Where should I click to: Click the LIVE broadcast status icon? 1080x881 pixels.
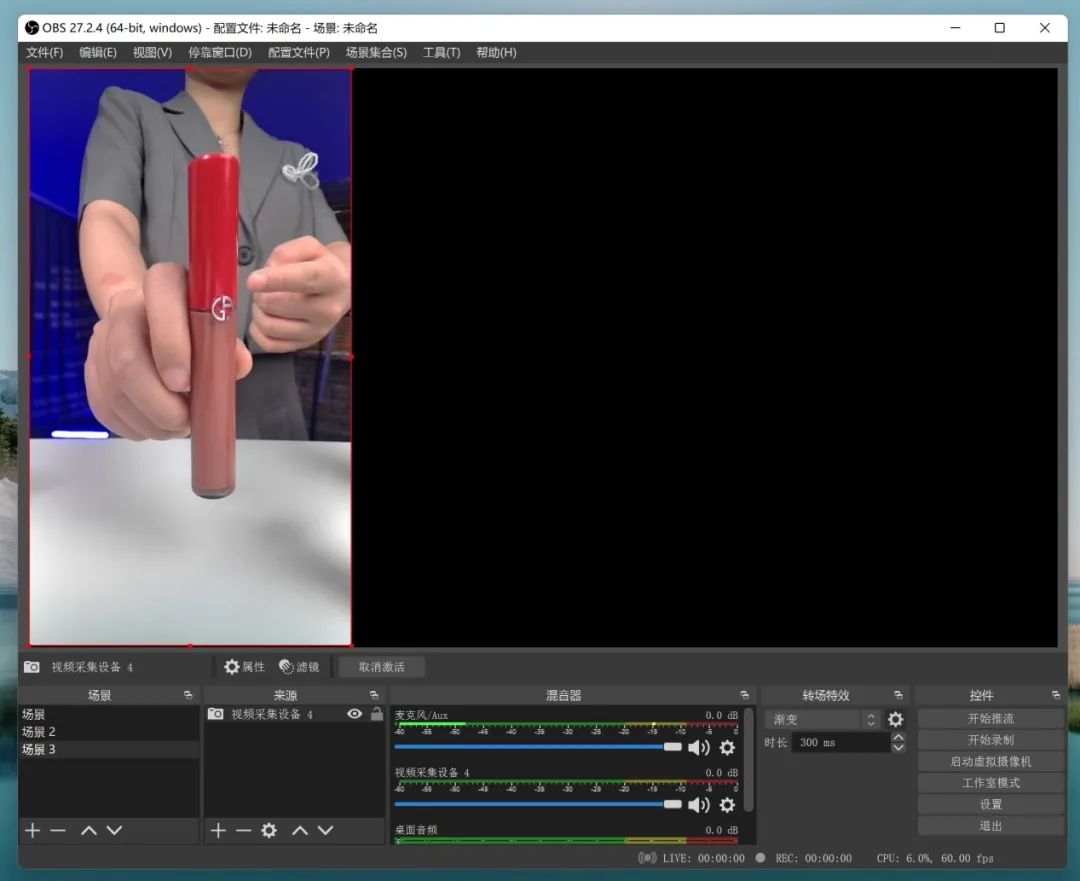coord(647,858)
